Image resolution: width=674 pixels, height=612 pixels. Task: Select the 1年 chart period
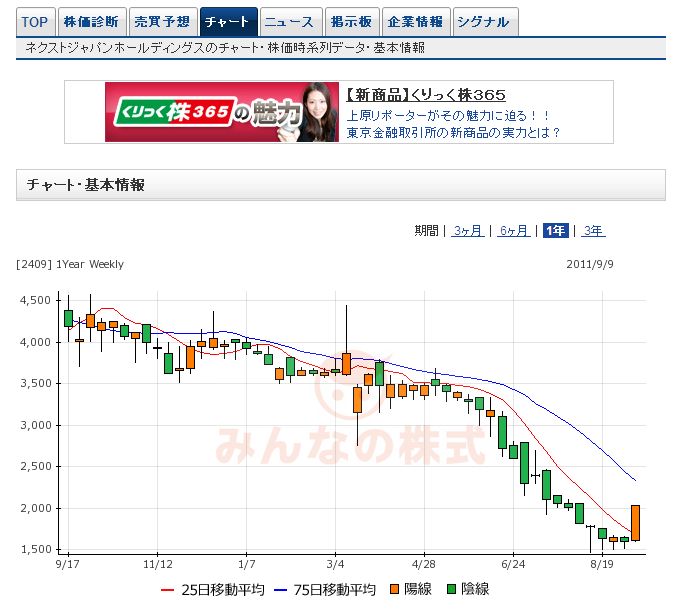pyautogui.click(x=555, y=231)
